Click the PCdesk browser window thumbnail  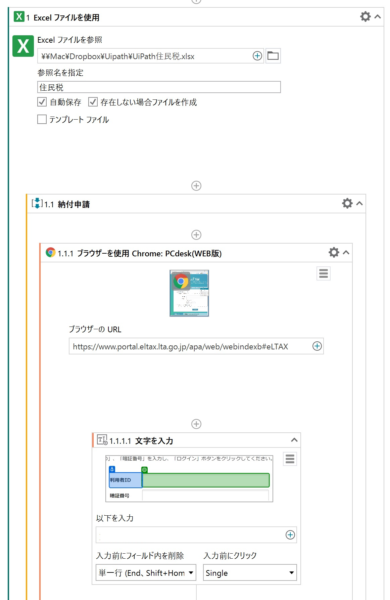pyautogui.click(x=189, y=293)
